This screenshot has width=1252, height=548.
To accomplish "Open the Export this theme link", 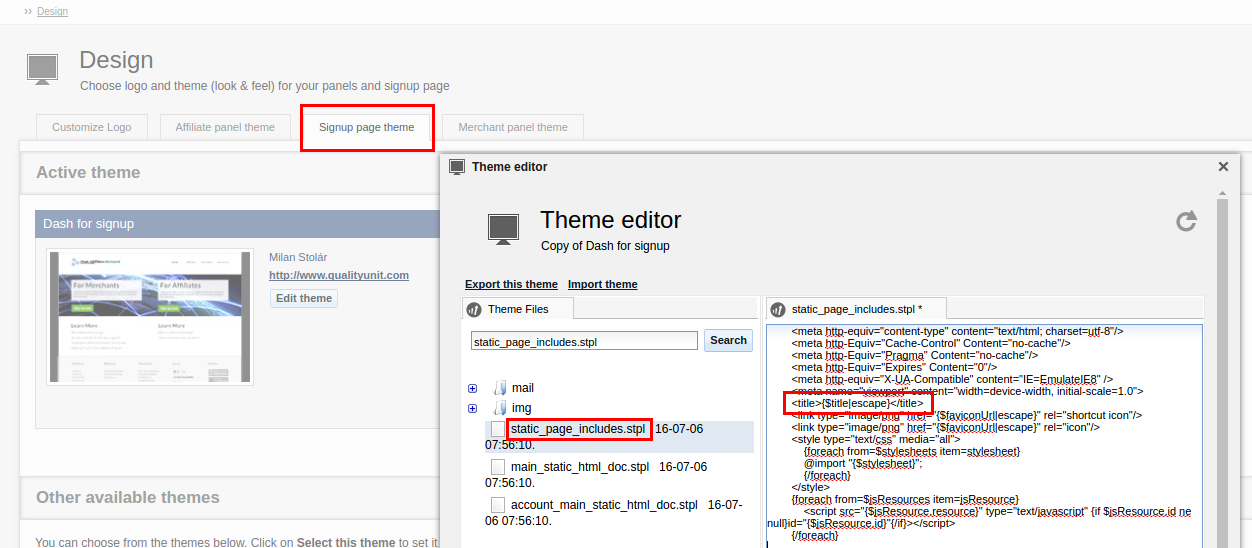I will pos(511,284).
